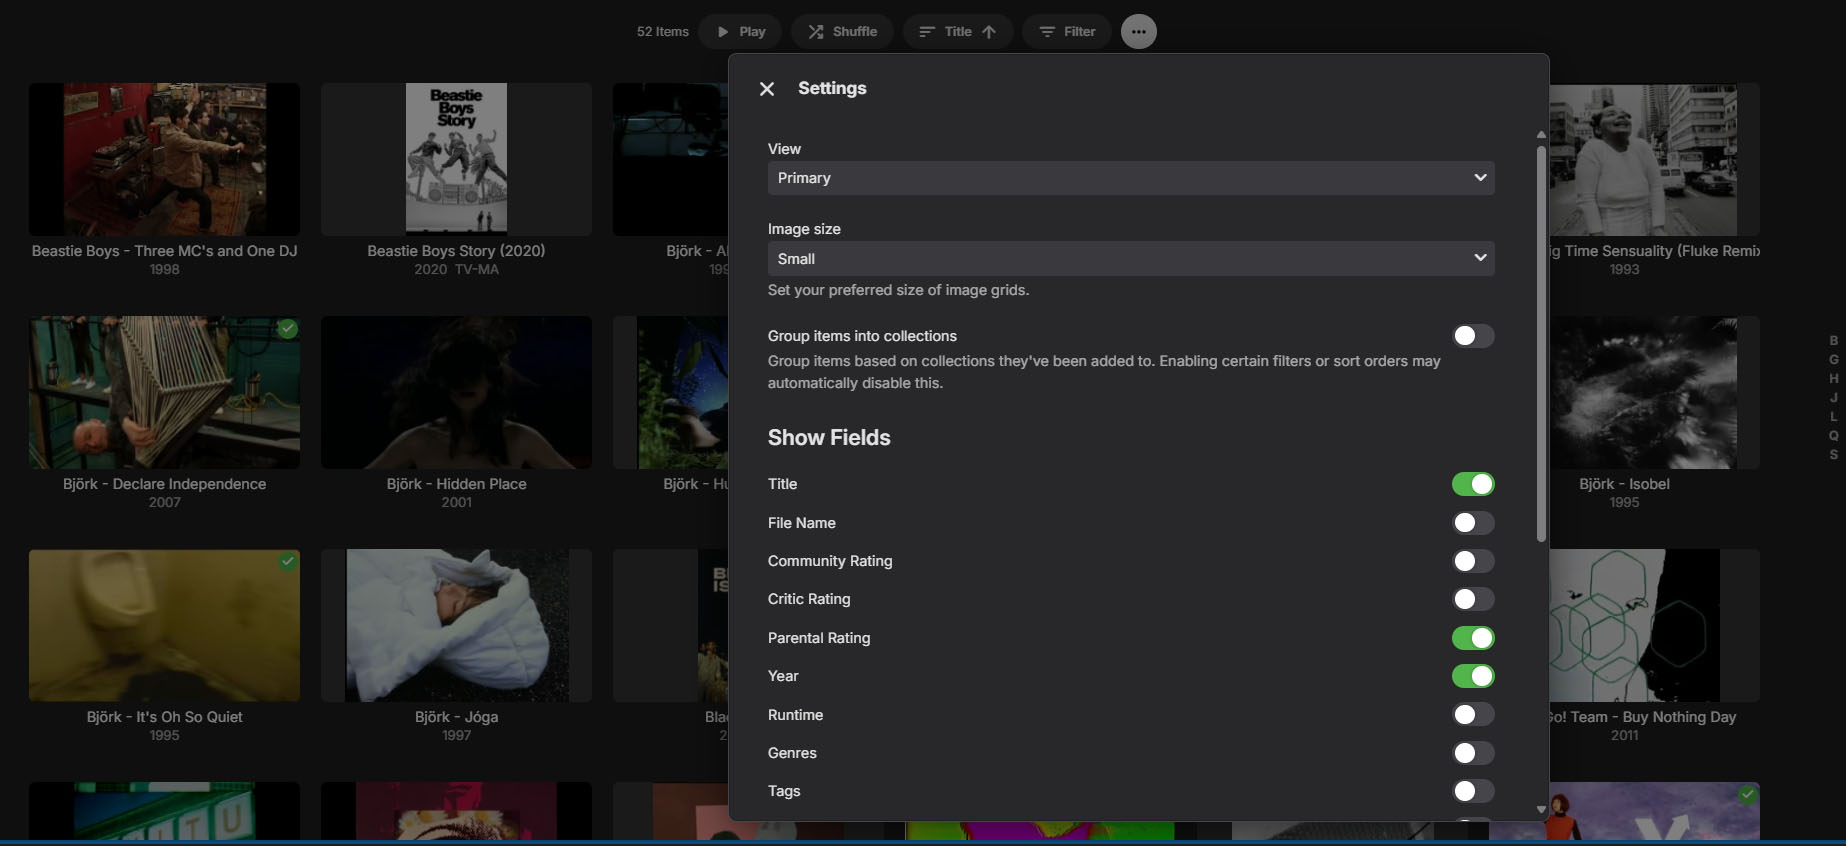Close the Settings panel with the X icon
The width and height of the screenshot is (1846, 846).
[x=767, y=89]
